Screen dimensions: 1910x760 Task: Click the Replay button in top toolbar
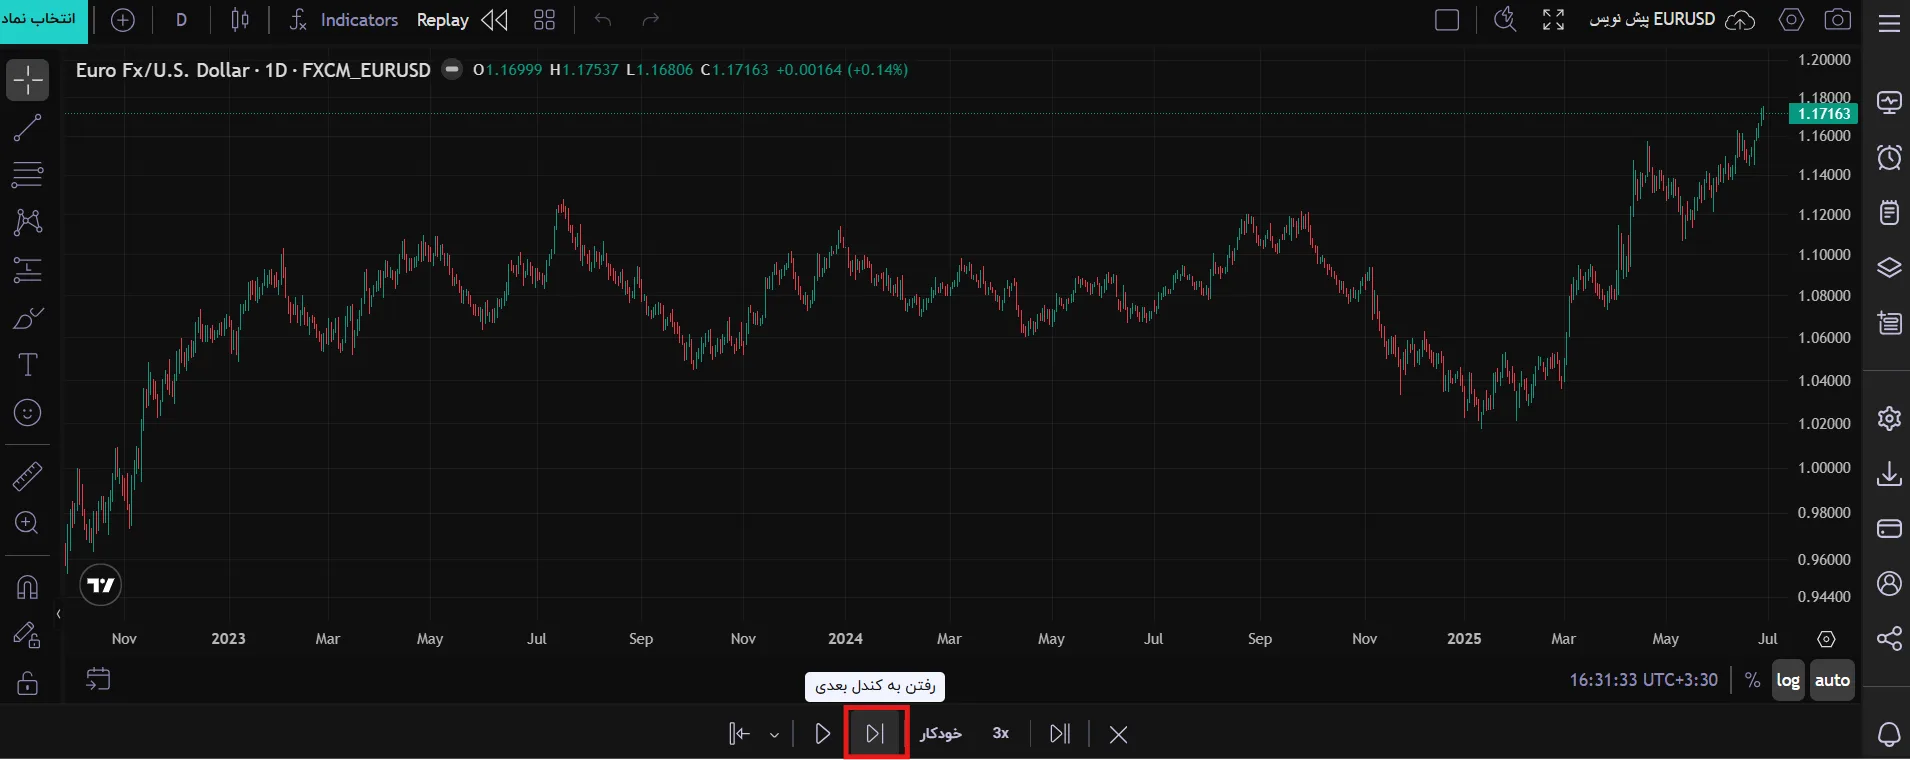pyautogui.click(x=462, y=20)
